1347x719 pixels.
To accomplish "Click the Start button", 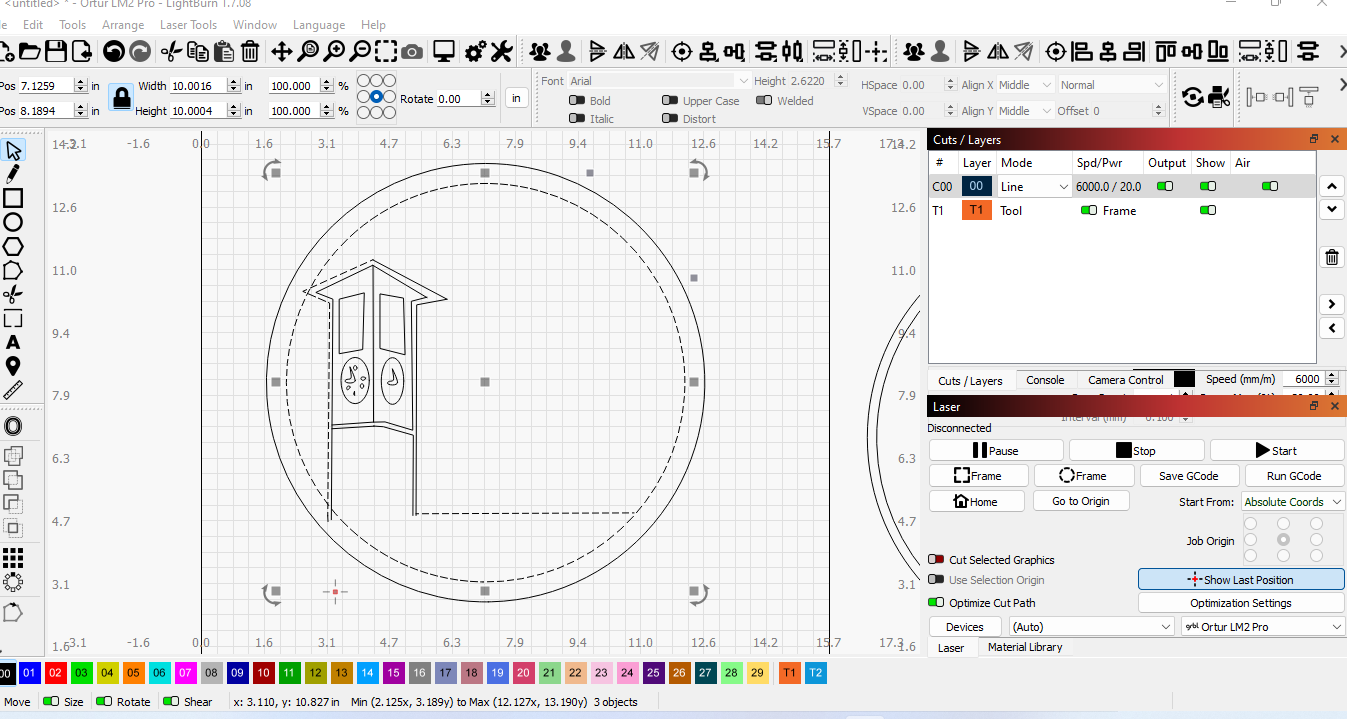I will pyautogui.click(x=1277, y=451).
